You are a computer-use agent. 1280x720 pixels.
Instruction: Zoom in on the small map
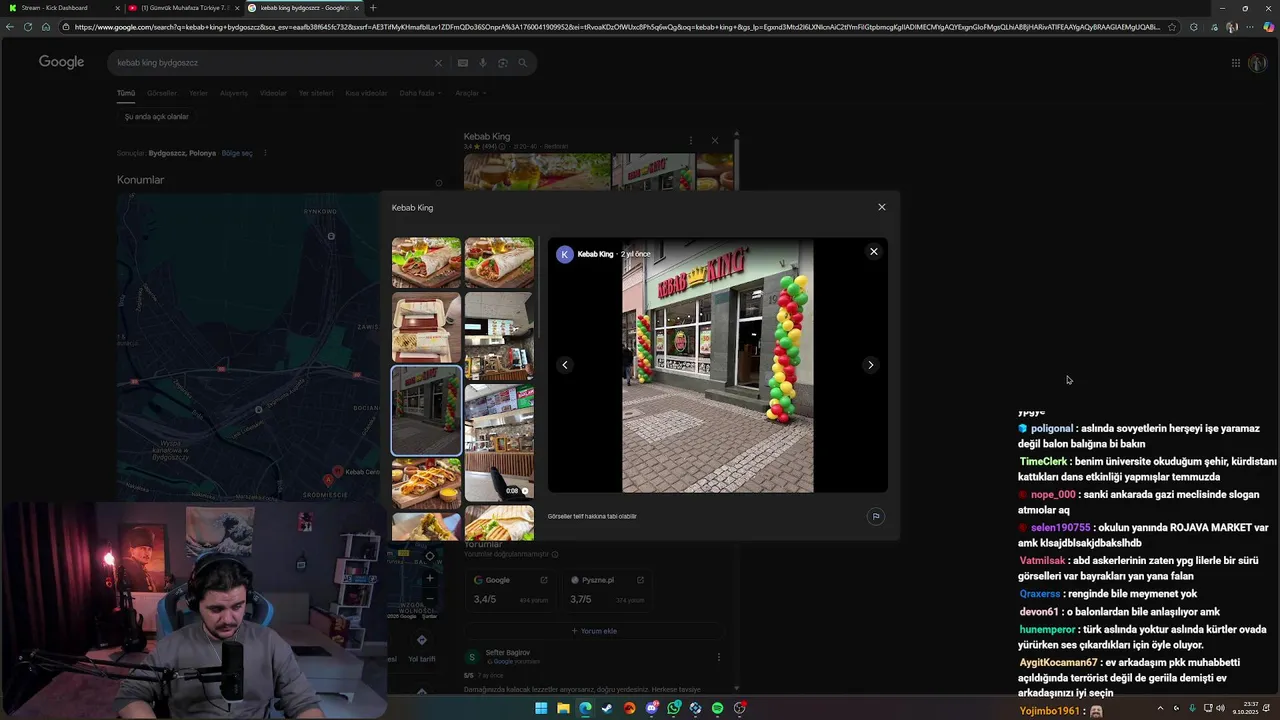tap(430, 577)
